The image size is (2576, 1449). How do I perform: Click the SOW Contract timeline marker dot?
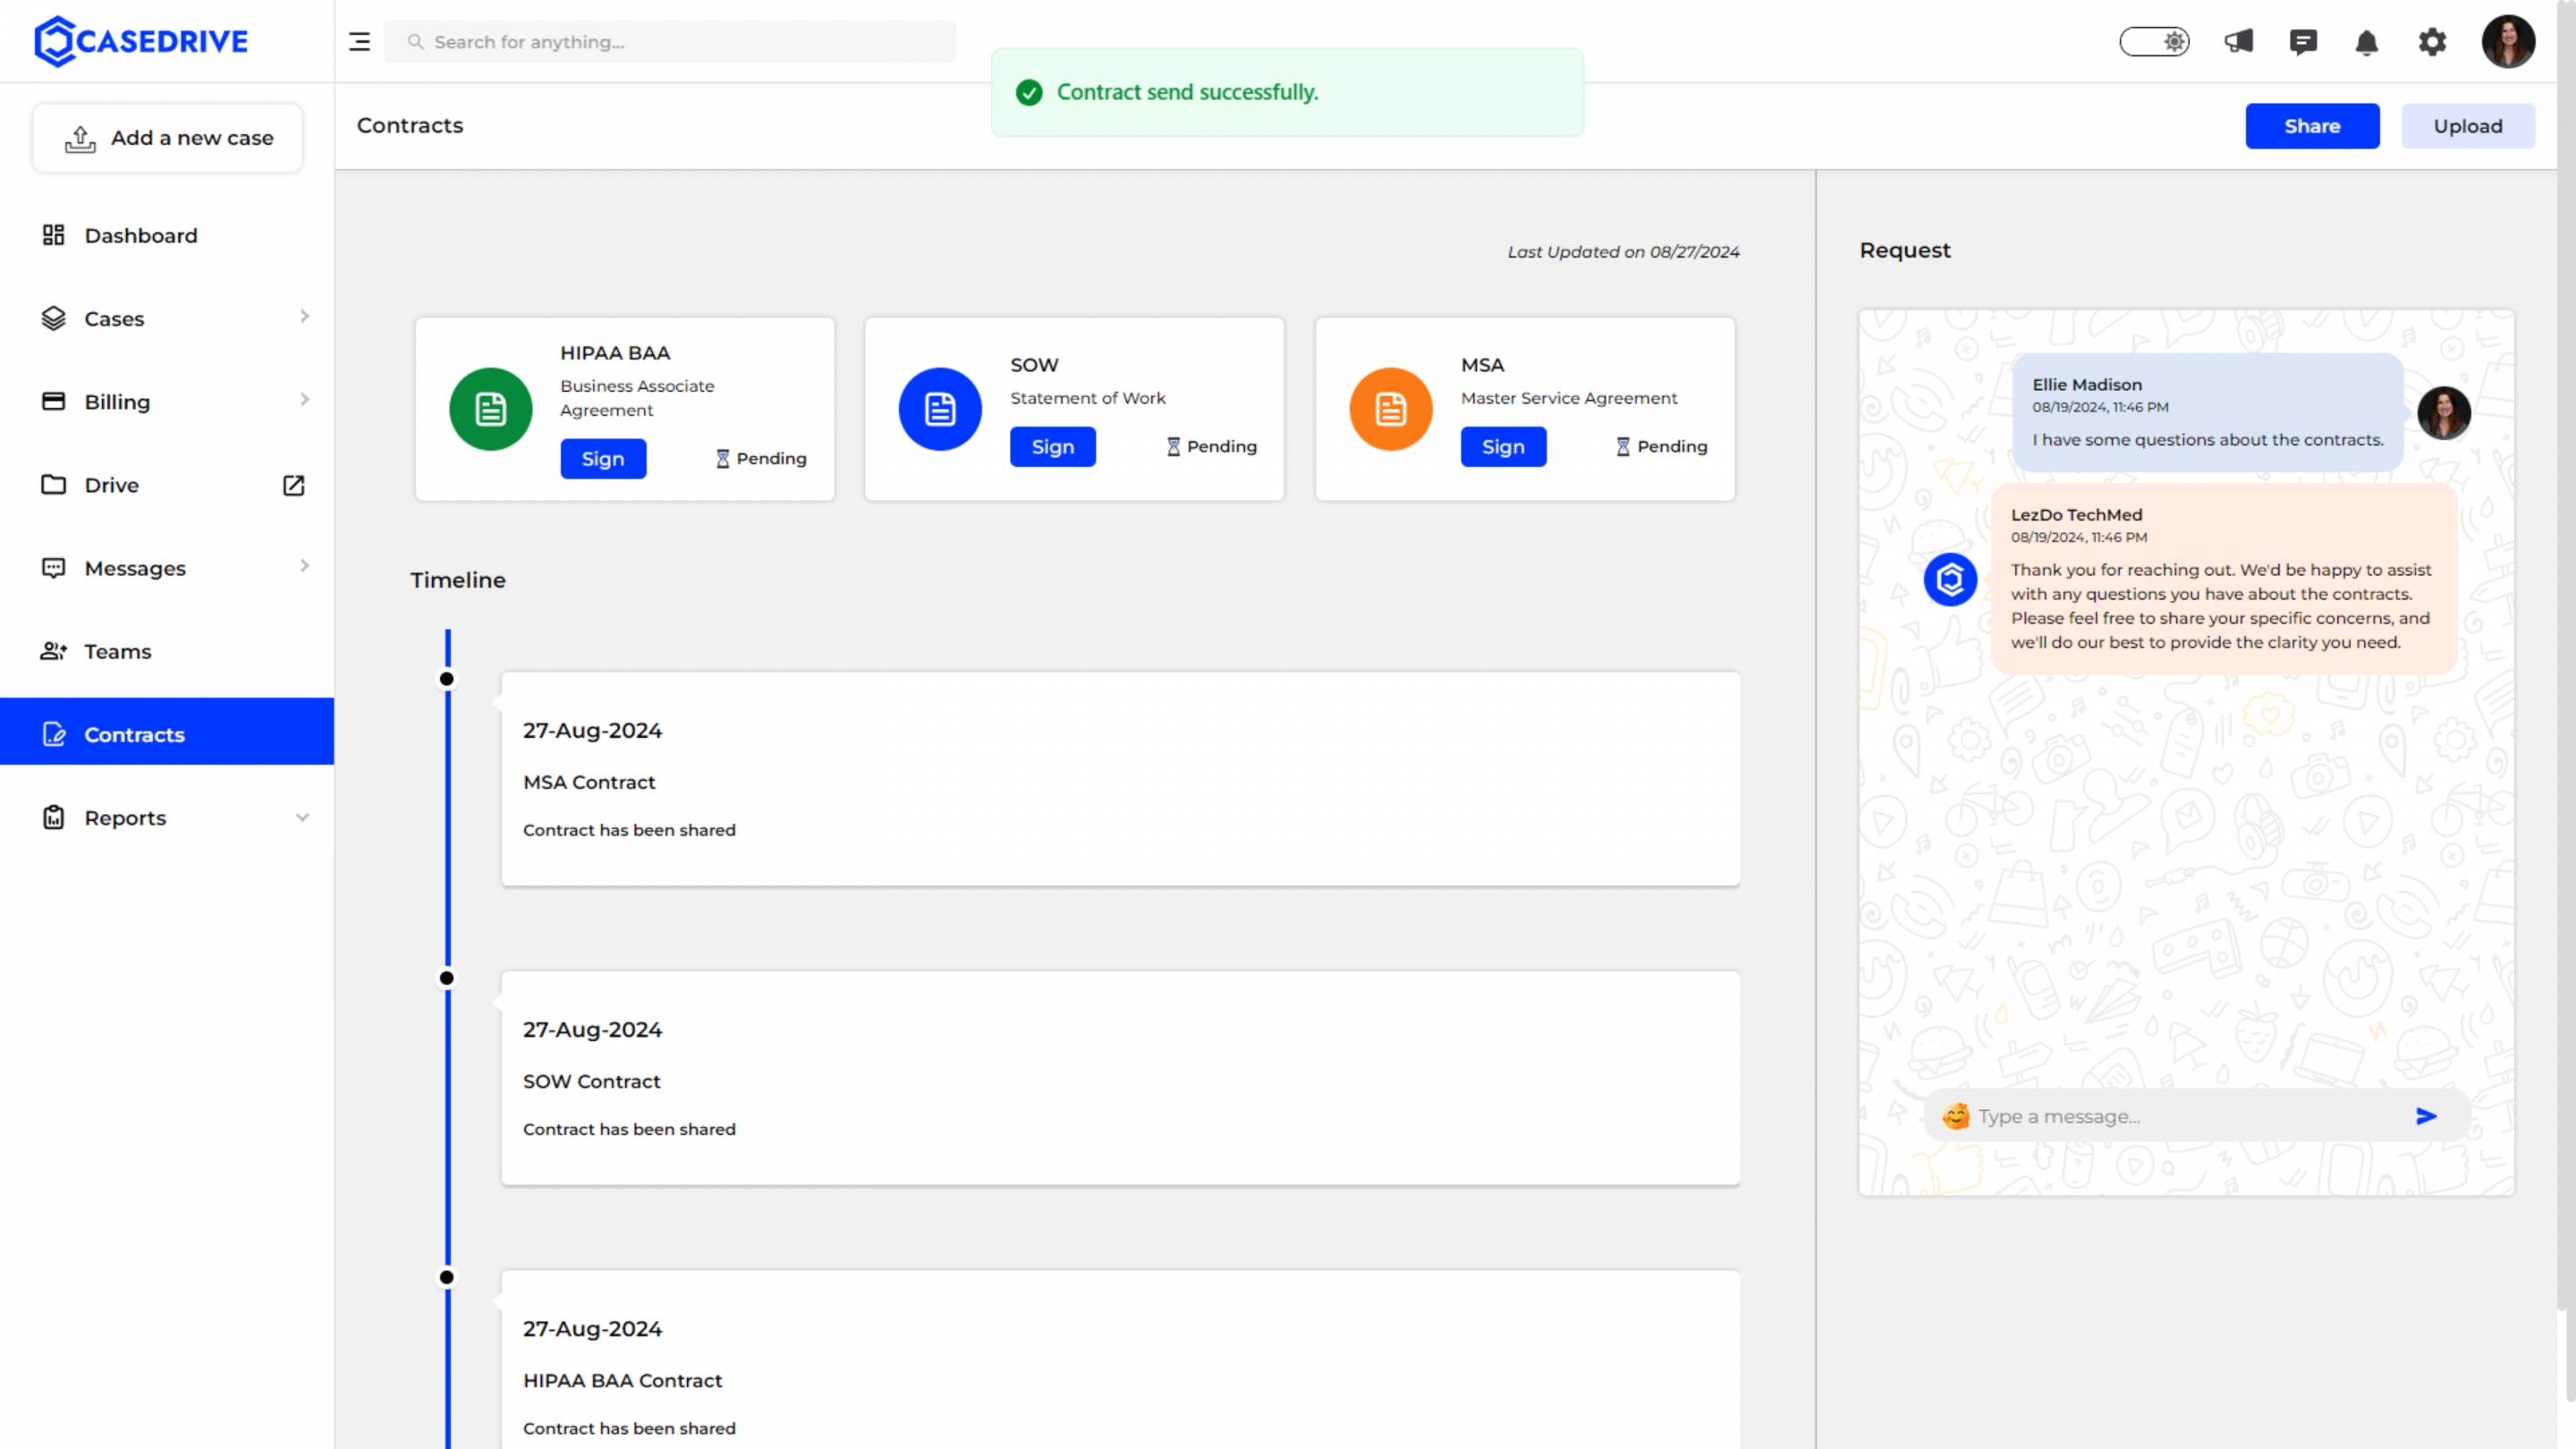[447, 978]
